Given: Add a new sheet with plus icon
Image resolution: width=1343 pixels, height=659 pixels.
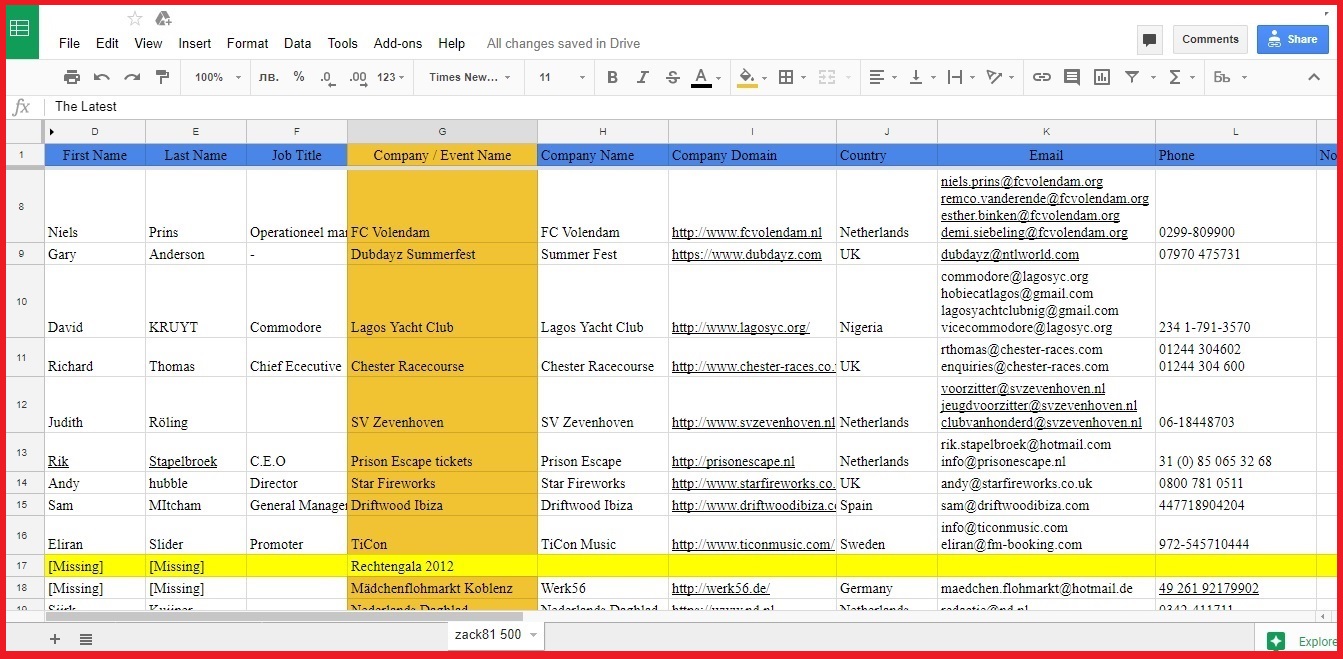Looking at the screenshot, I should (x=55, y=639).
